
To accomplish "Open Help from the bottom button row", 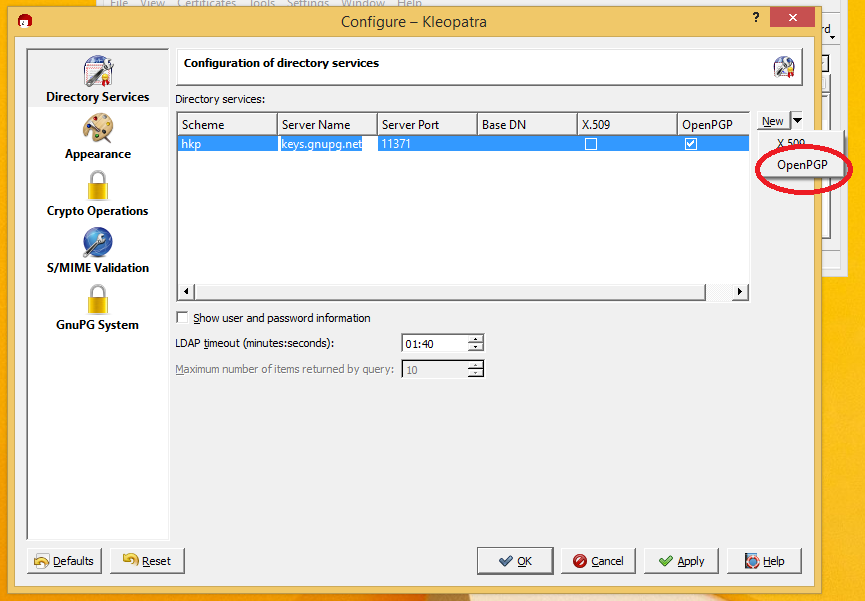I will pyautogui.click(x=764, y=561).
